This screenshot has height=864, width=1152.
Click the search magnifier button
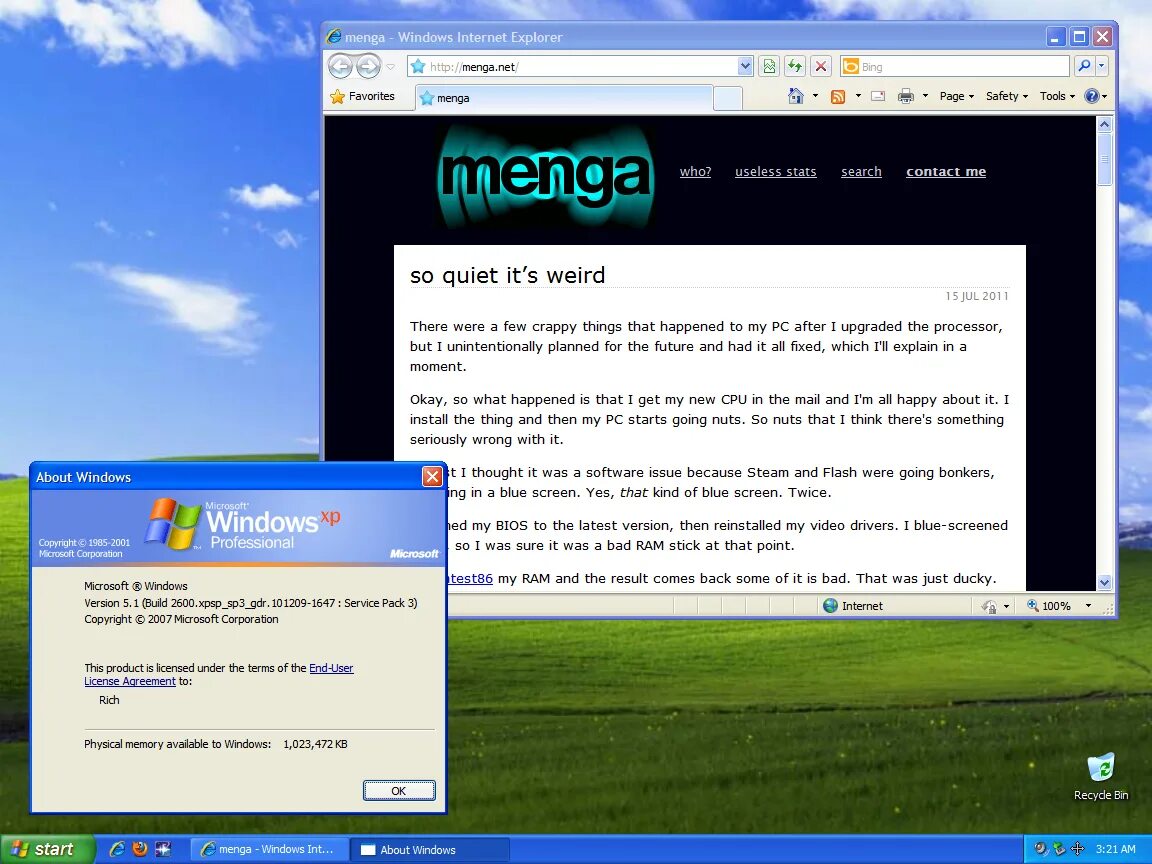(x=1084, y=67)
